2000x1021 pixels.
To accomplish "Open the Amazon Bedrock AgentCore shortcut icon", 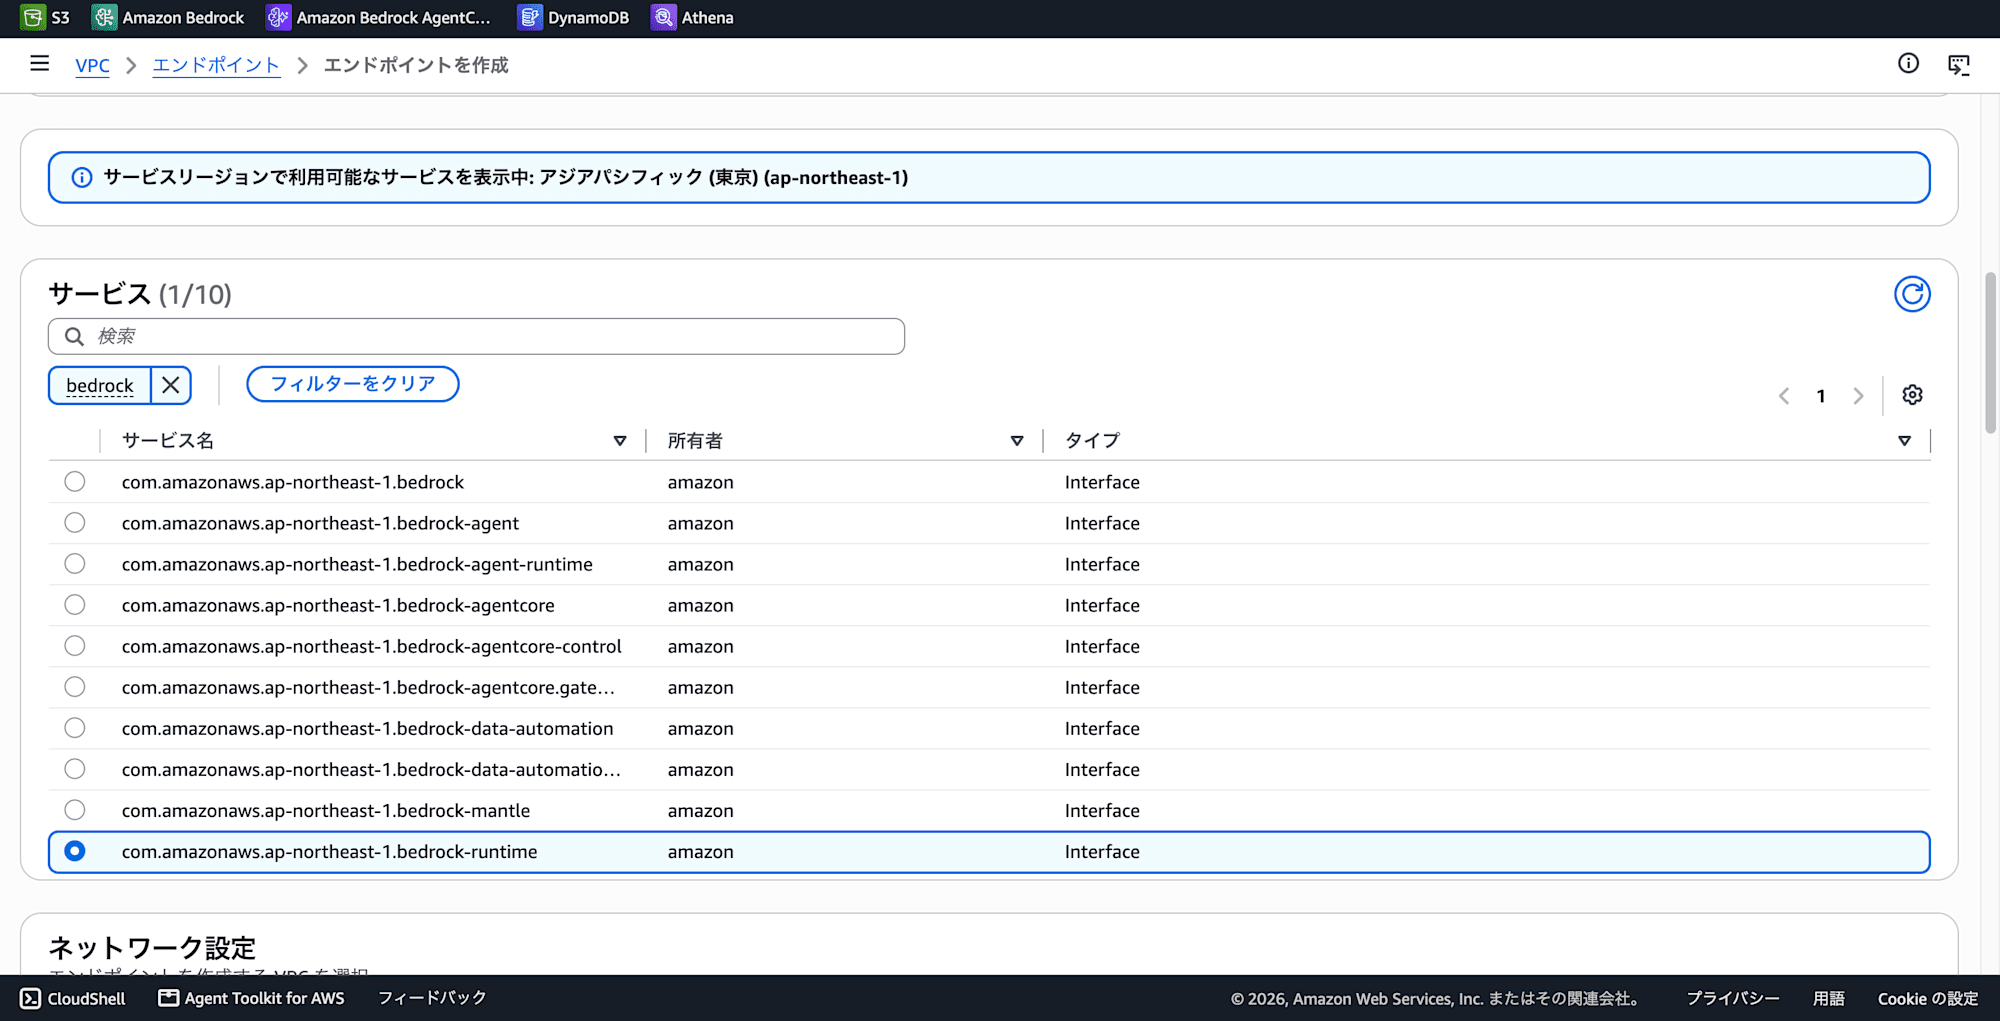I will click(278, 17).
